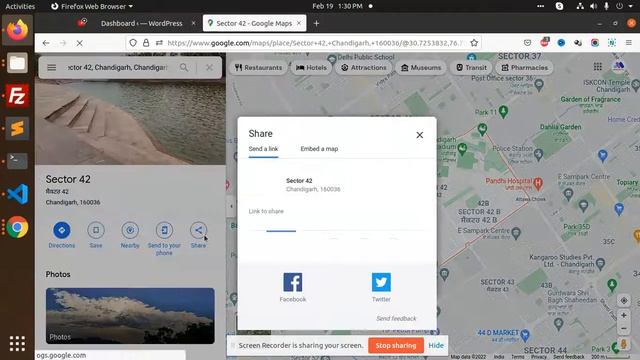Open clock and calendar menu
The image size is (640, 360).
[x=337, y=6]
